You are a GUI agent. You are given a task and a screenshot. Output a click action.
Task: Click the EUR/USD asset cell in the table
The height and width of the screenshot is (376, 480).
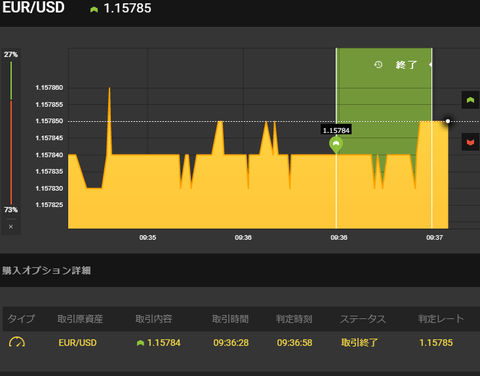[78, 343]
